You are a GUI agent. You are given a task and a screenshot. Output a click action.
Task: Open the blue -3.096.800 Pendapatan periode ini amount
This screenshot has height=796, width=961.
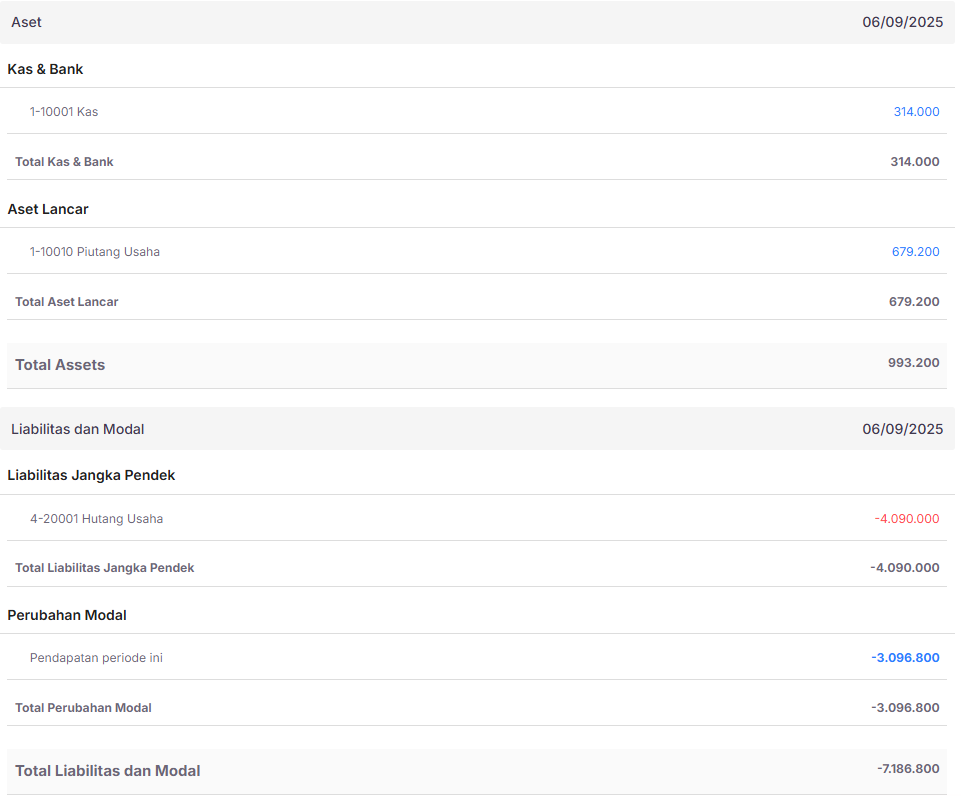[905, 658]
